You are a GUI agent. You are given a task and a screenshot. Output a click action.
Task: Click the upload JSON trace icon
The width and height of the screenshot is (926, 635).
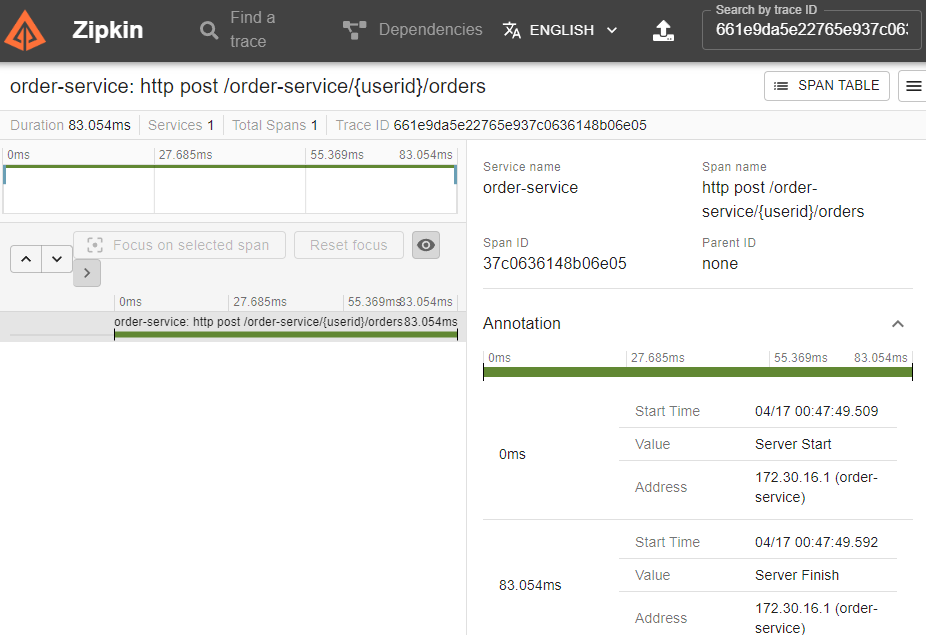663,30
